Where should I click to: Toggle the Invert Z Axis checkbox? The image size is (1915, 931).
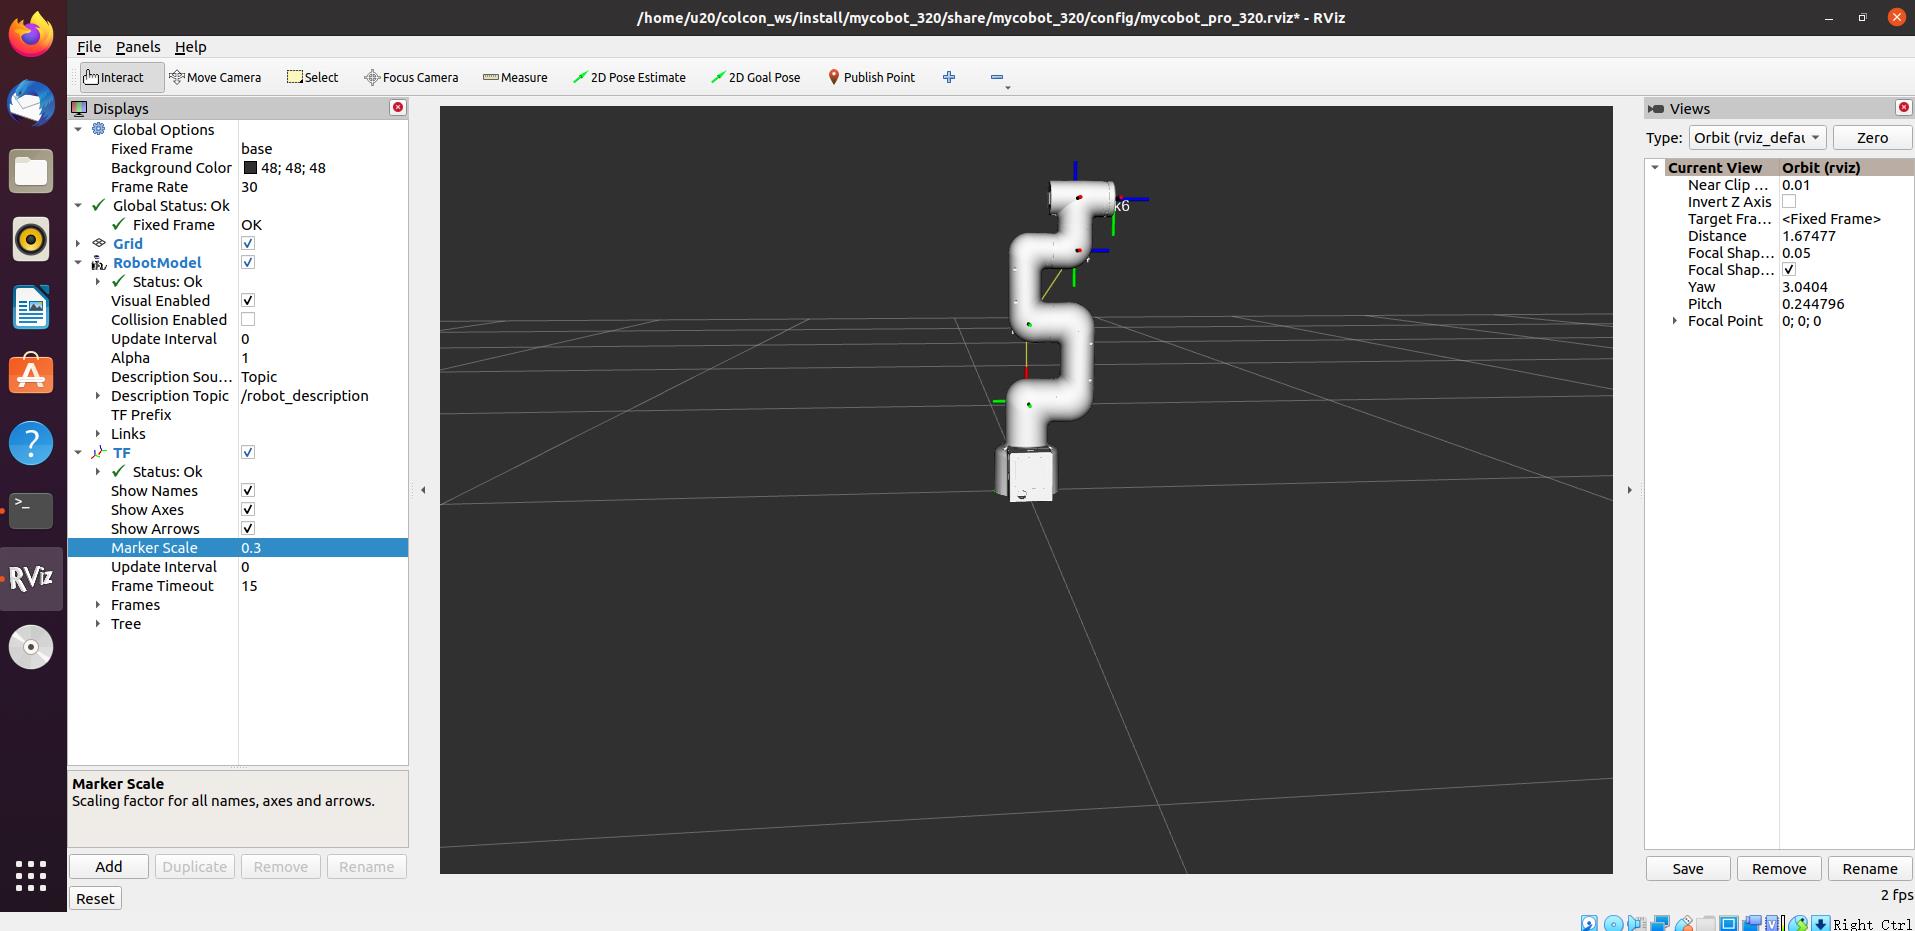1789,202
